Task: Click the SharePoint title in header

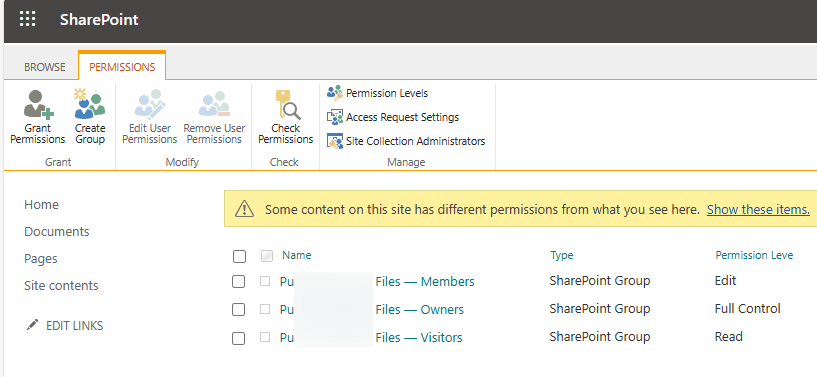Action: (99, 20)
